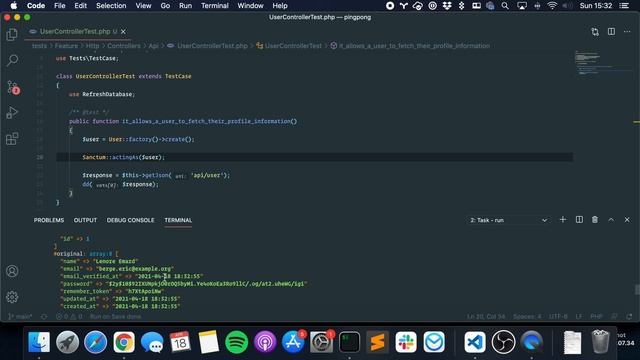Click the email value in terminal output
Screen dimensions: 640x360
point(135,269)
